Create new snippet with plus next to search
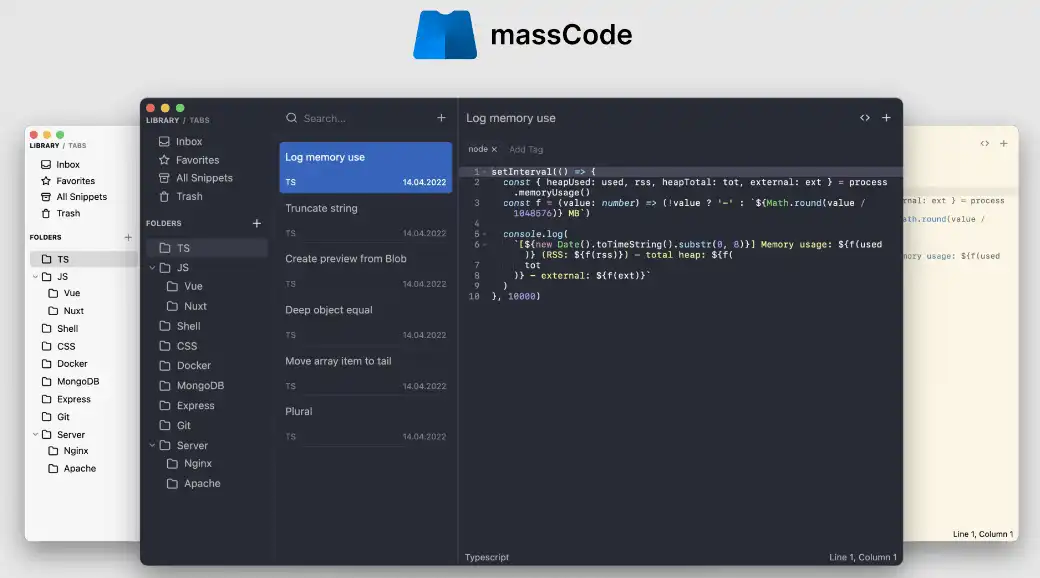Image resolution: width=1040 pixels, height=578 pixels. point(441,118)
